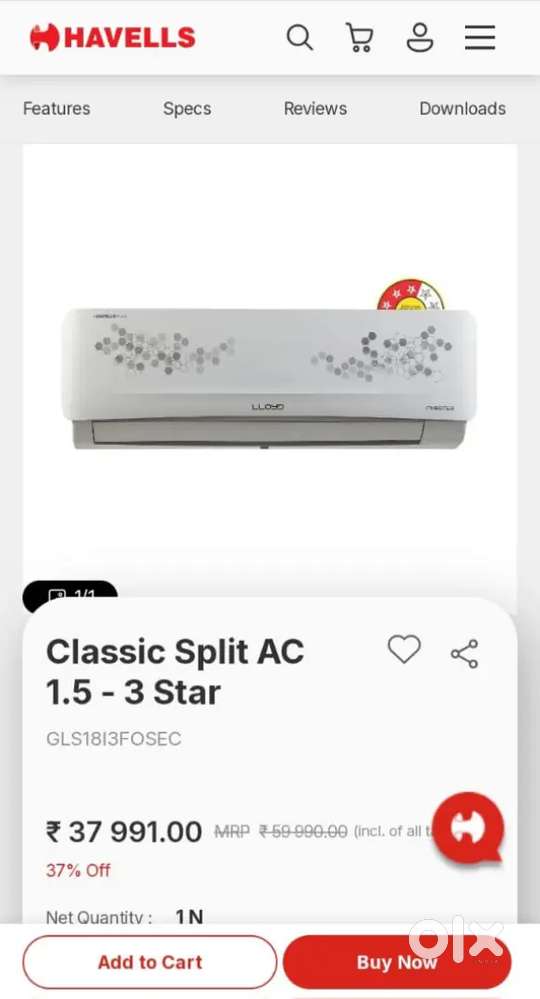Open the shopping cart icon

pos(359,38)
